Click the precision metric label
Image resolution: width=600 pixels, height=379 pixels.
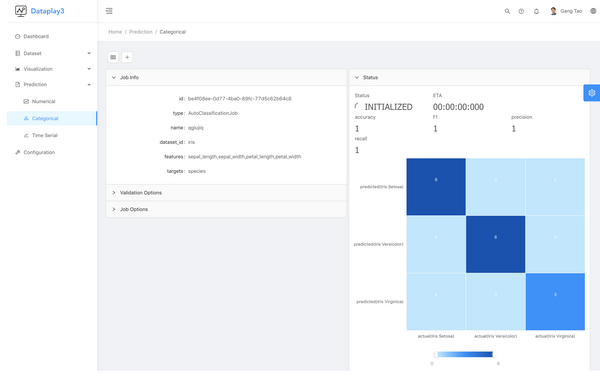pos(522,117)
